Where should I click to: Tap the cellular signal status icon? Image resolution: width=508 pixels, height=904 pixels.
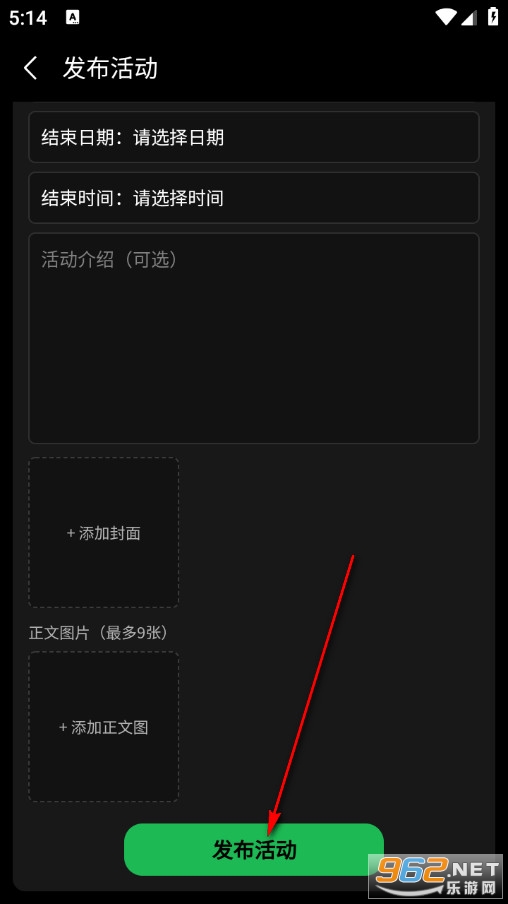click(469, 17)
